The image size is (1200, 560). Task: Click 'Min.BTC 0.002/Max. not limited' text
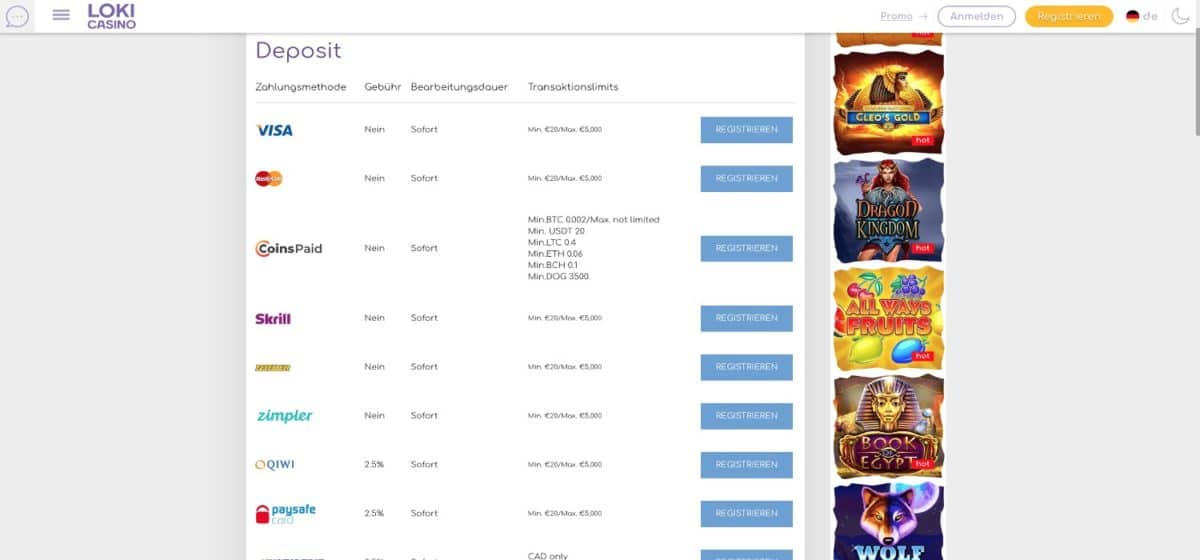[x=594, y=220]
